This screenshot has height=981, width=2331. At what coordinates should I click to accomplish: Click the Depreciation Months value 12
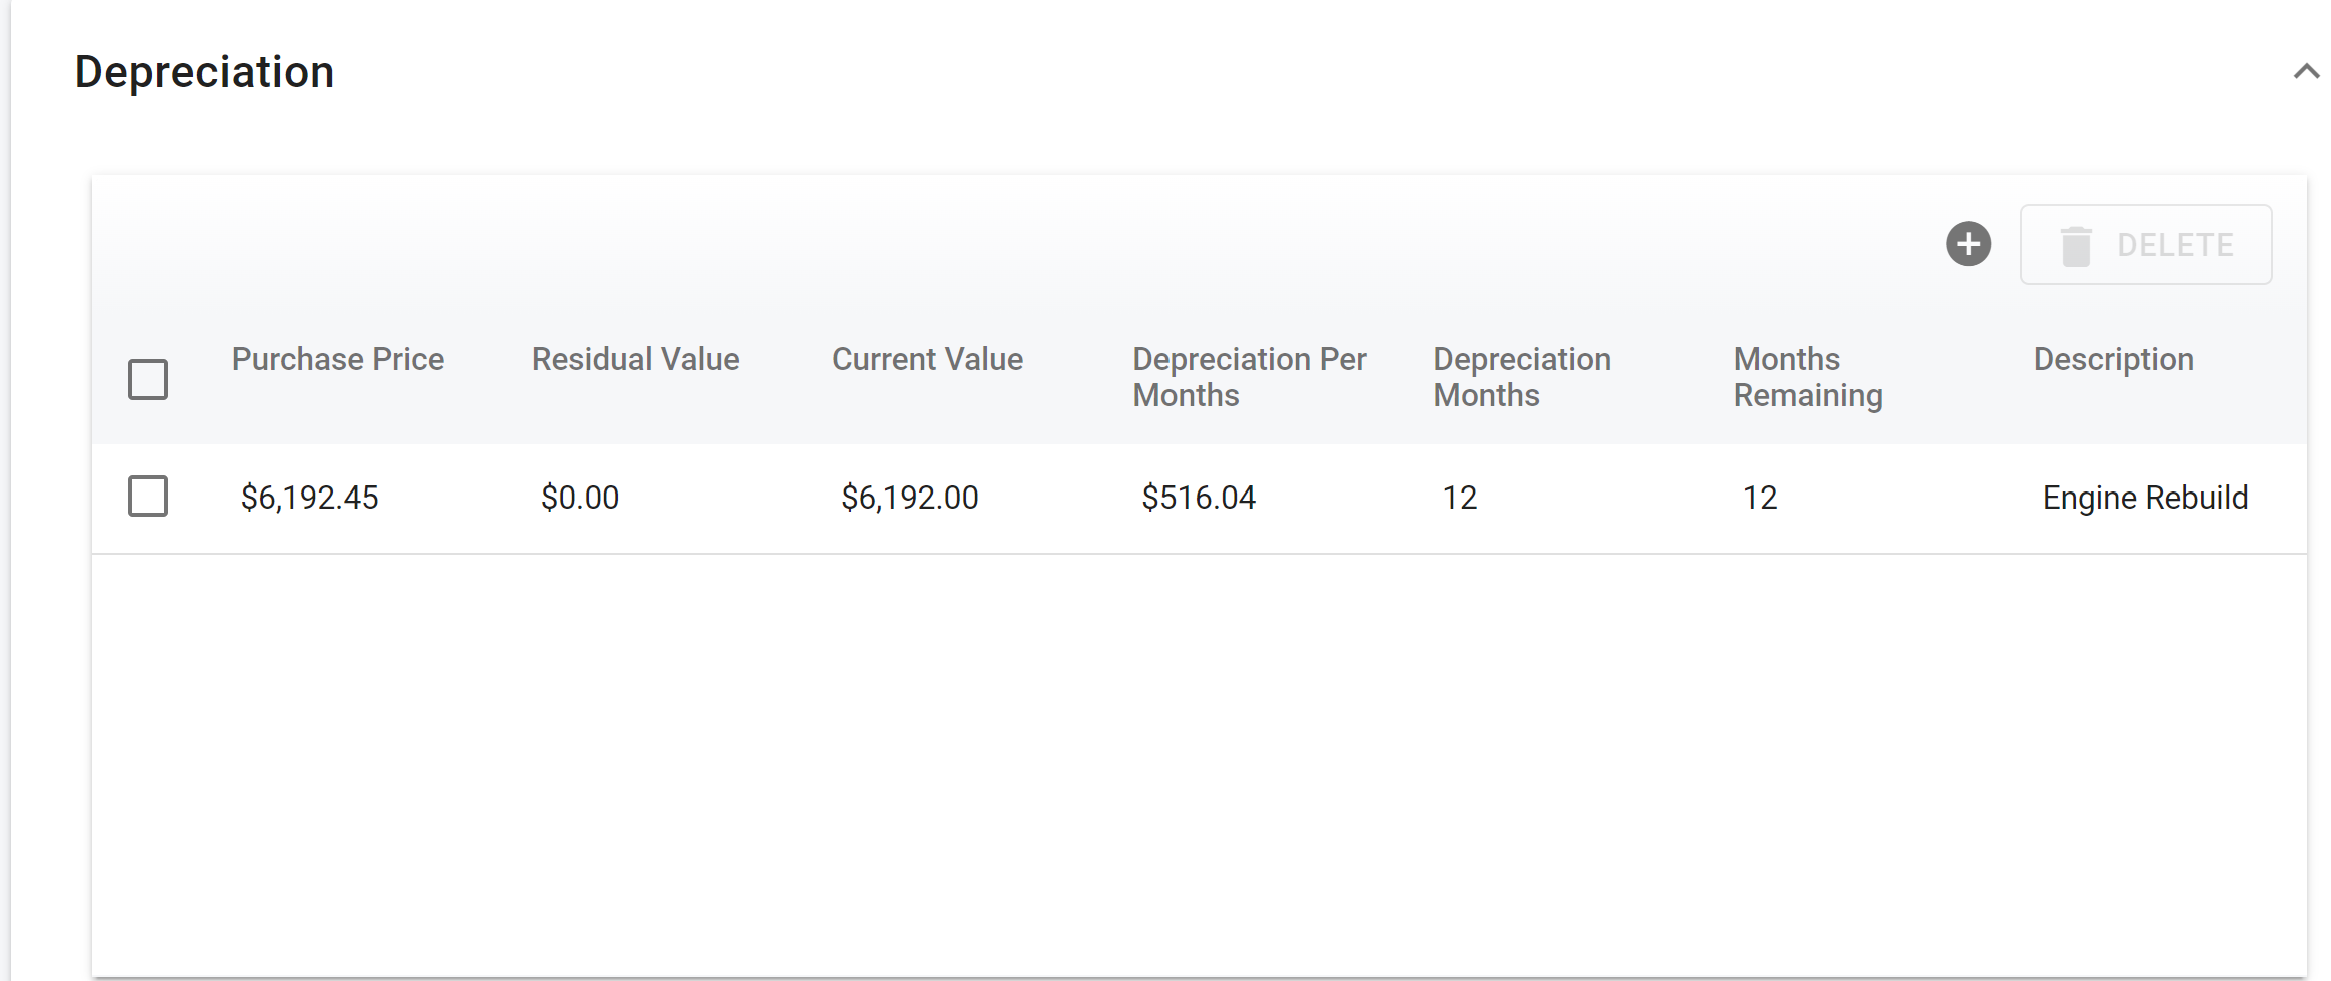[1459, 497]
